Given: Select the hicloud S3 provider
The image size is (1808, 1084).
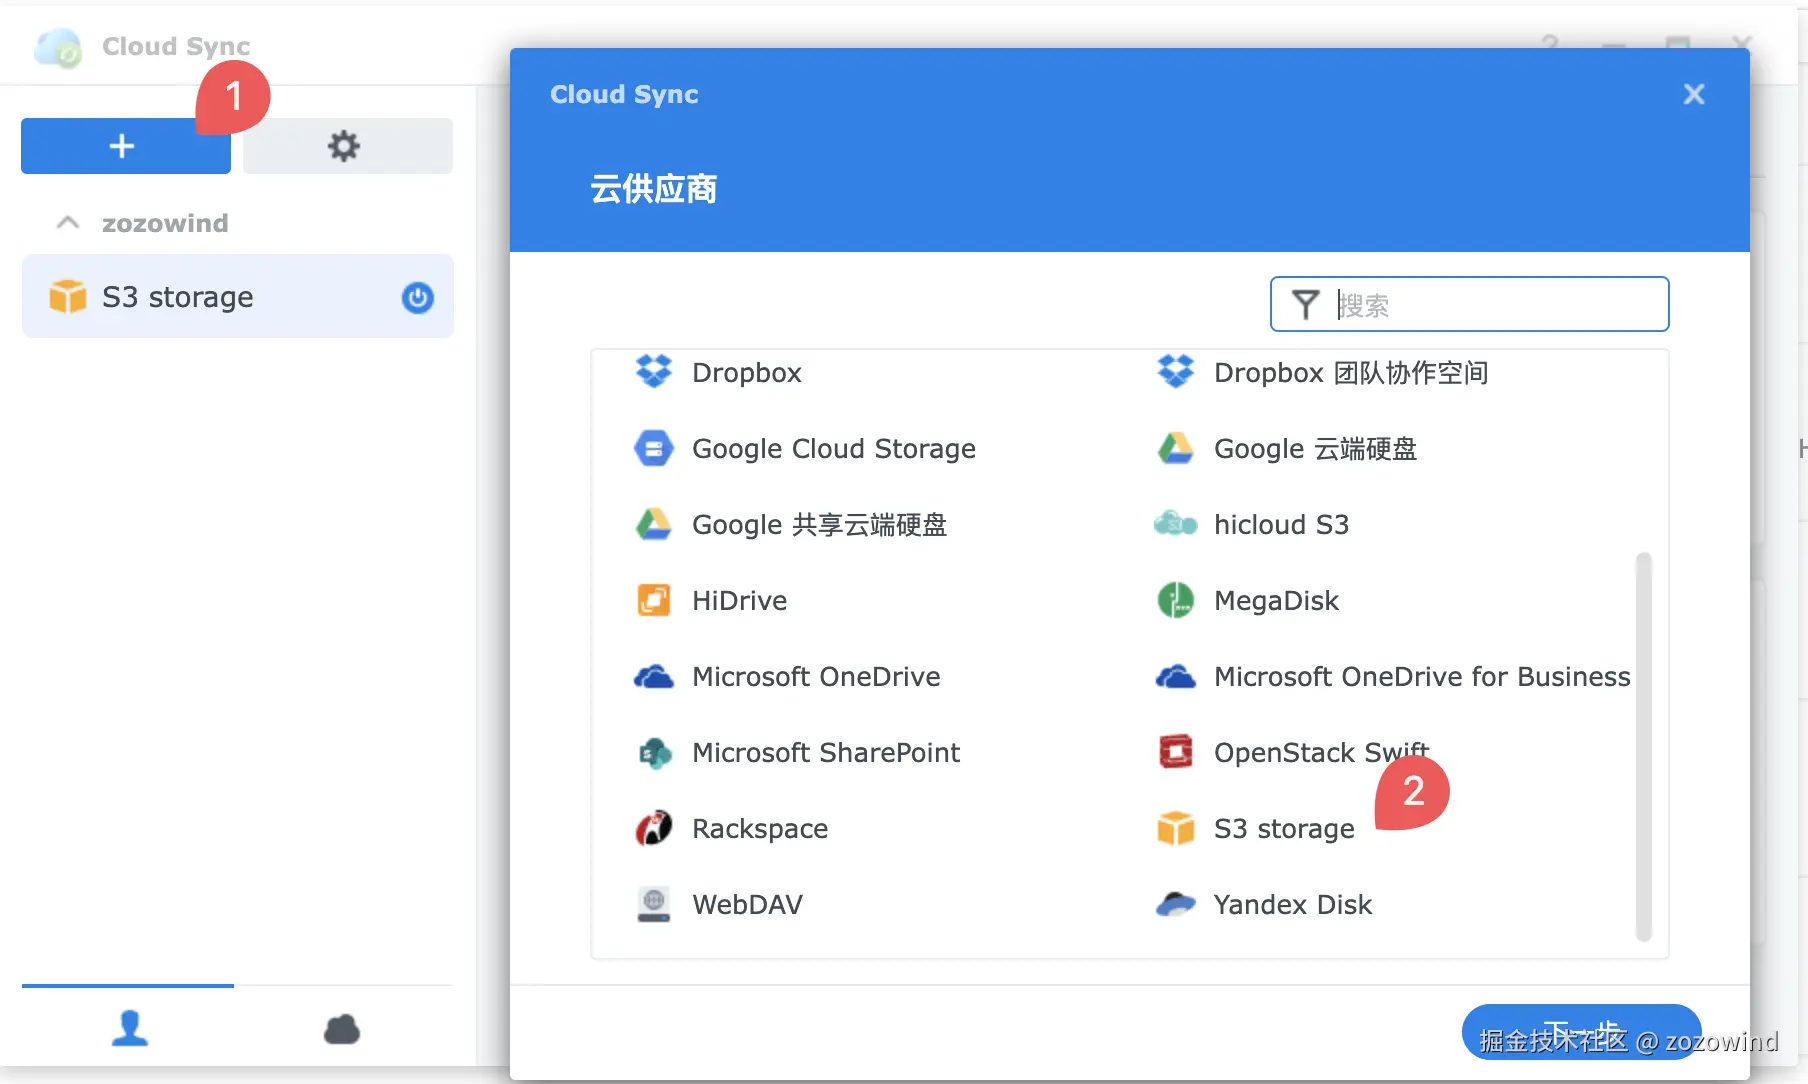Looking at the screenshot, I should [x=1281, y=524].
